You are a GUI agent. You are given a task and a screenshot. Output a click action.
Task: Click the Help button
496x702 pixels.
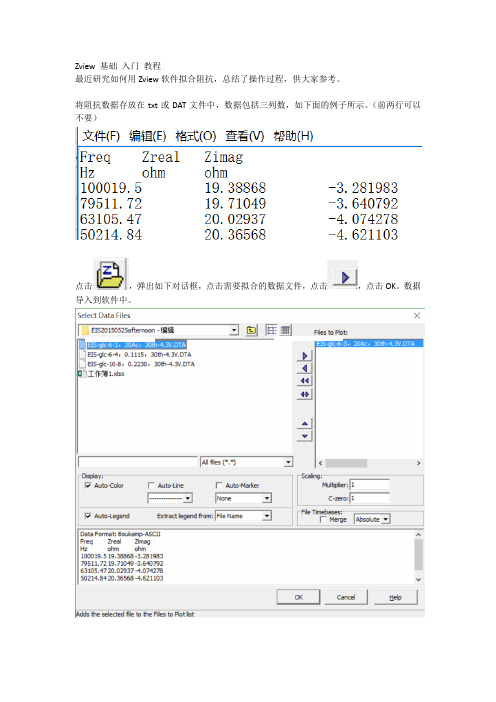point(395,597)
